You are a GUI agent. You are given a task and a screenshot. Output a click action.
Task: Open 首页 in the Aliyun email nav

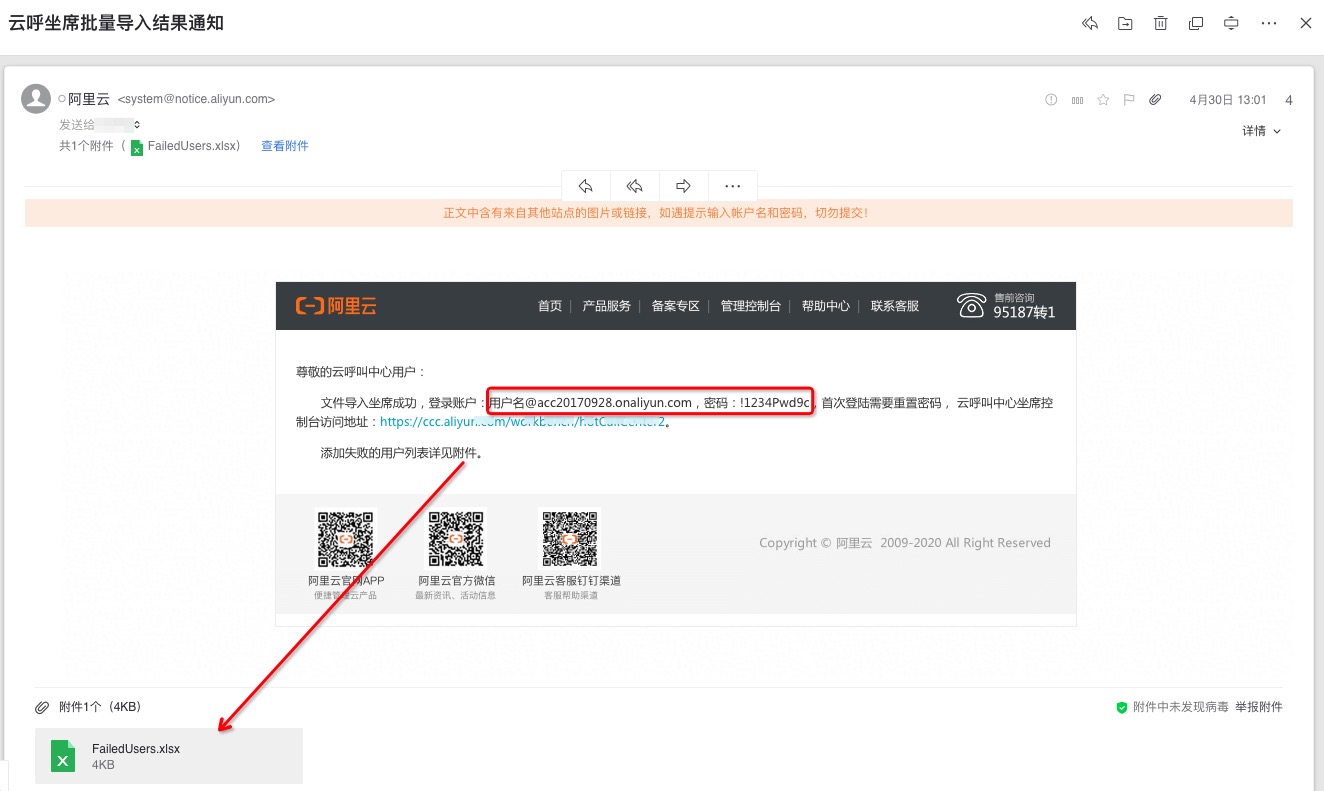pyautogui.click(x=550, y=306)
